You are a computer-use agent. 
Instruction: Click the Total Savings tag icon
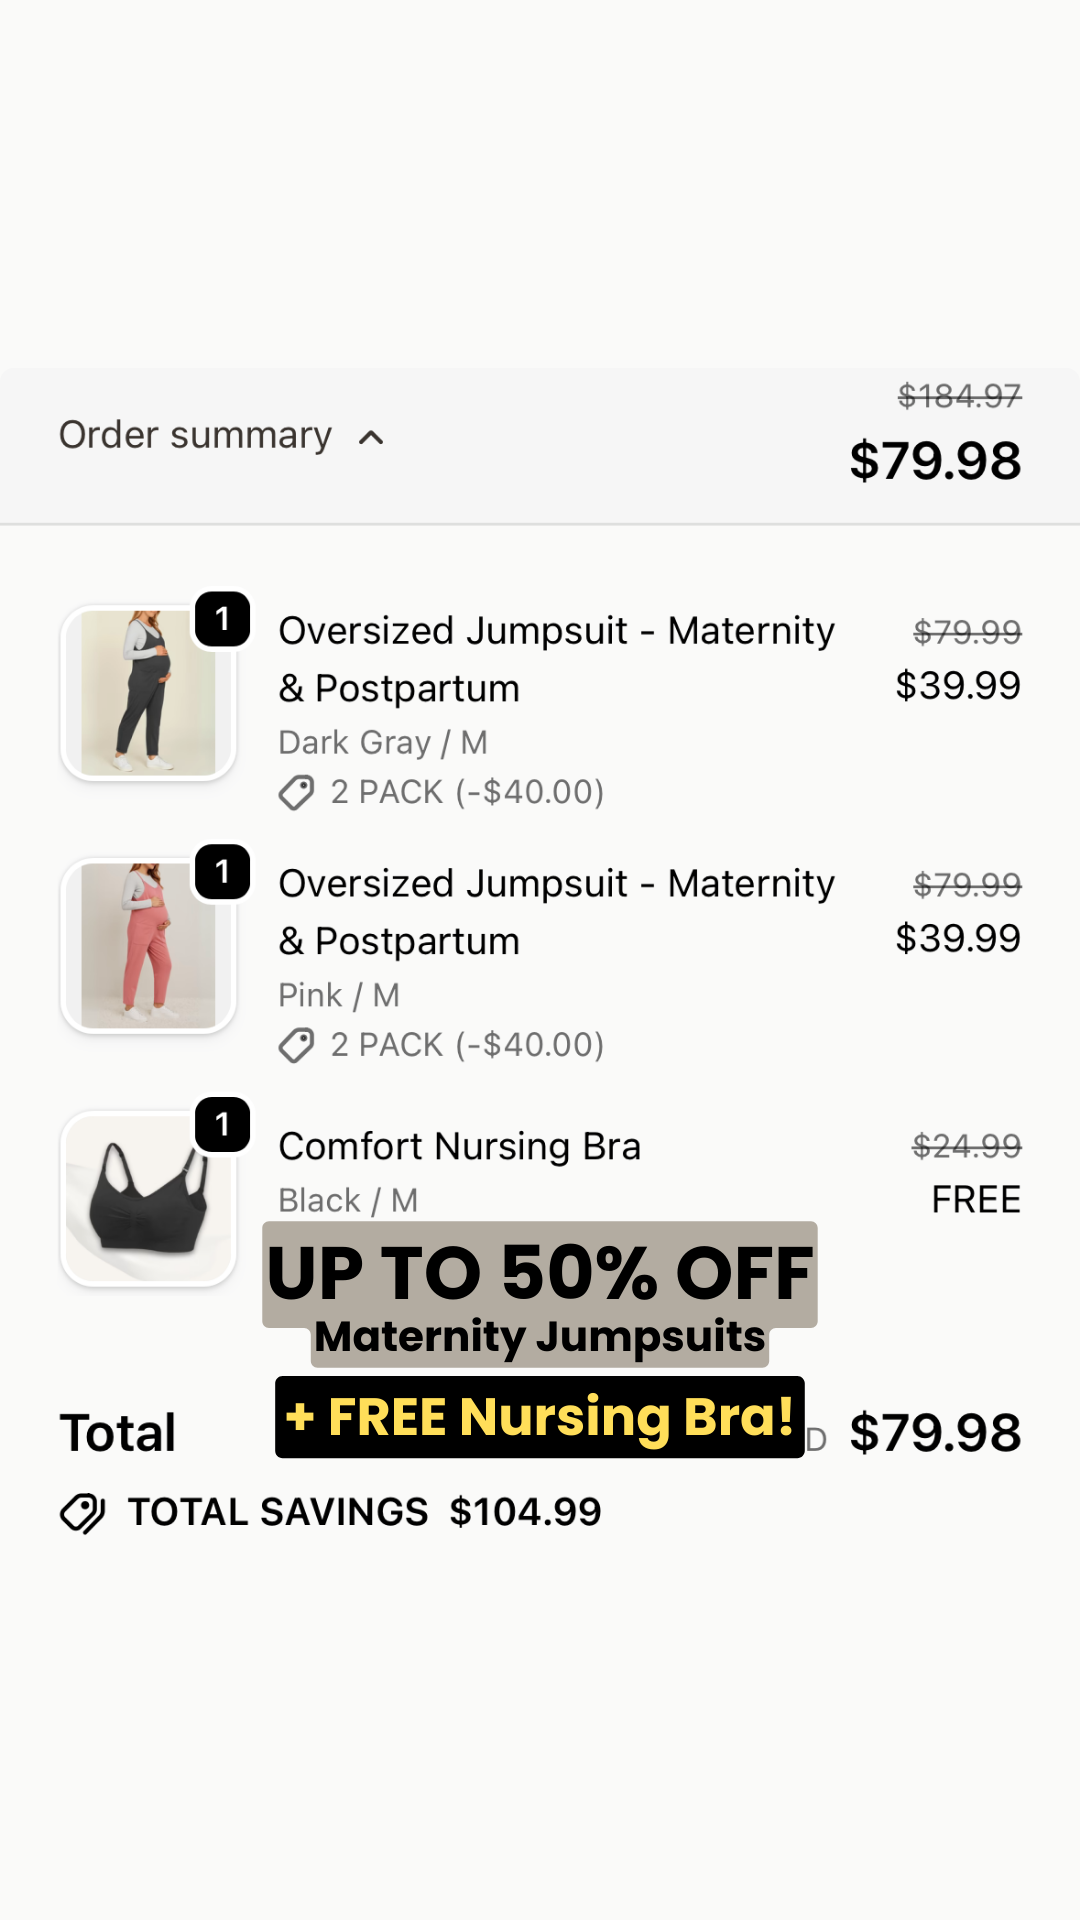click(x=82, y=1513)
